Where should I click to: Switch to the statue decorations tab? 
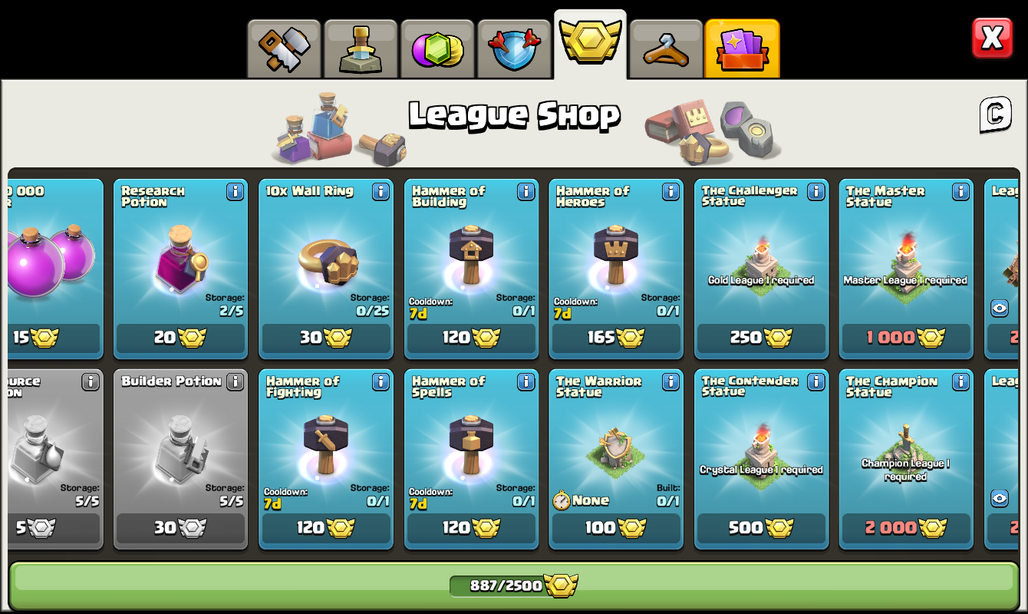(x=361, y=49)
